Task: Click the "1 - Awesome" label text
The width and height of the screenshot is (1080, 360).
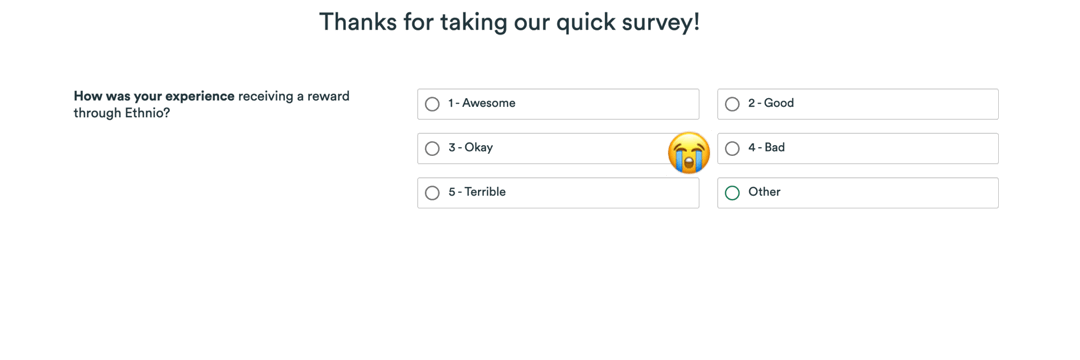Action: tap(481, 103)
